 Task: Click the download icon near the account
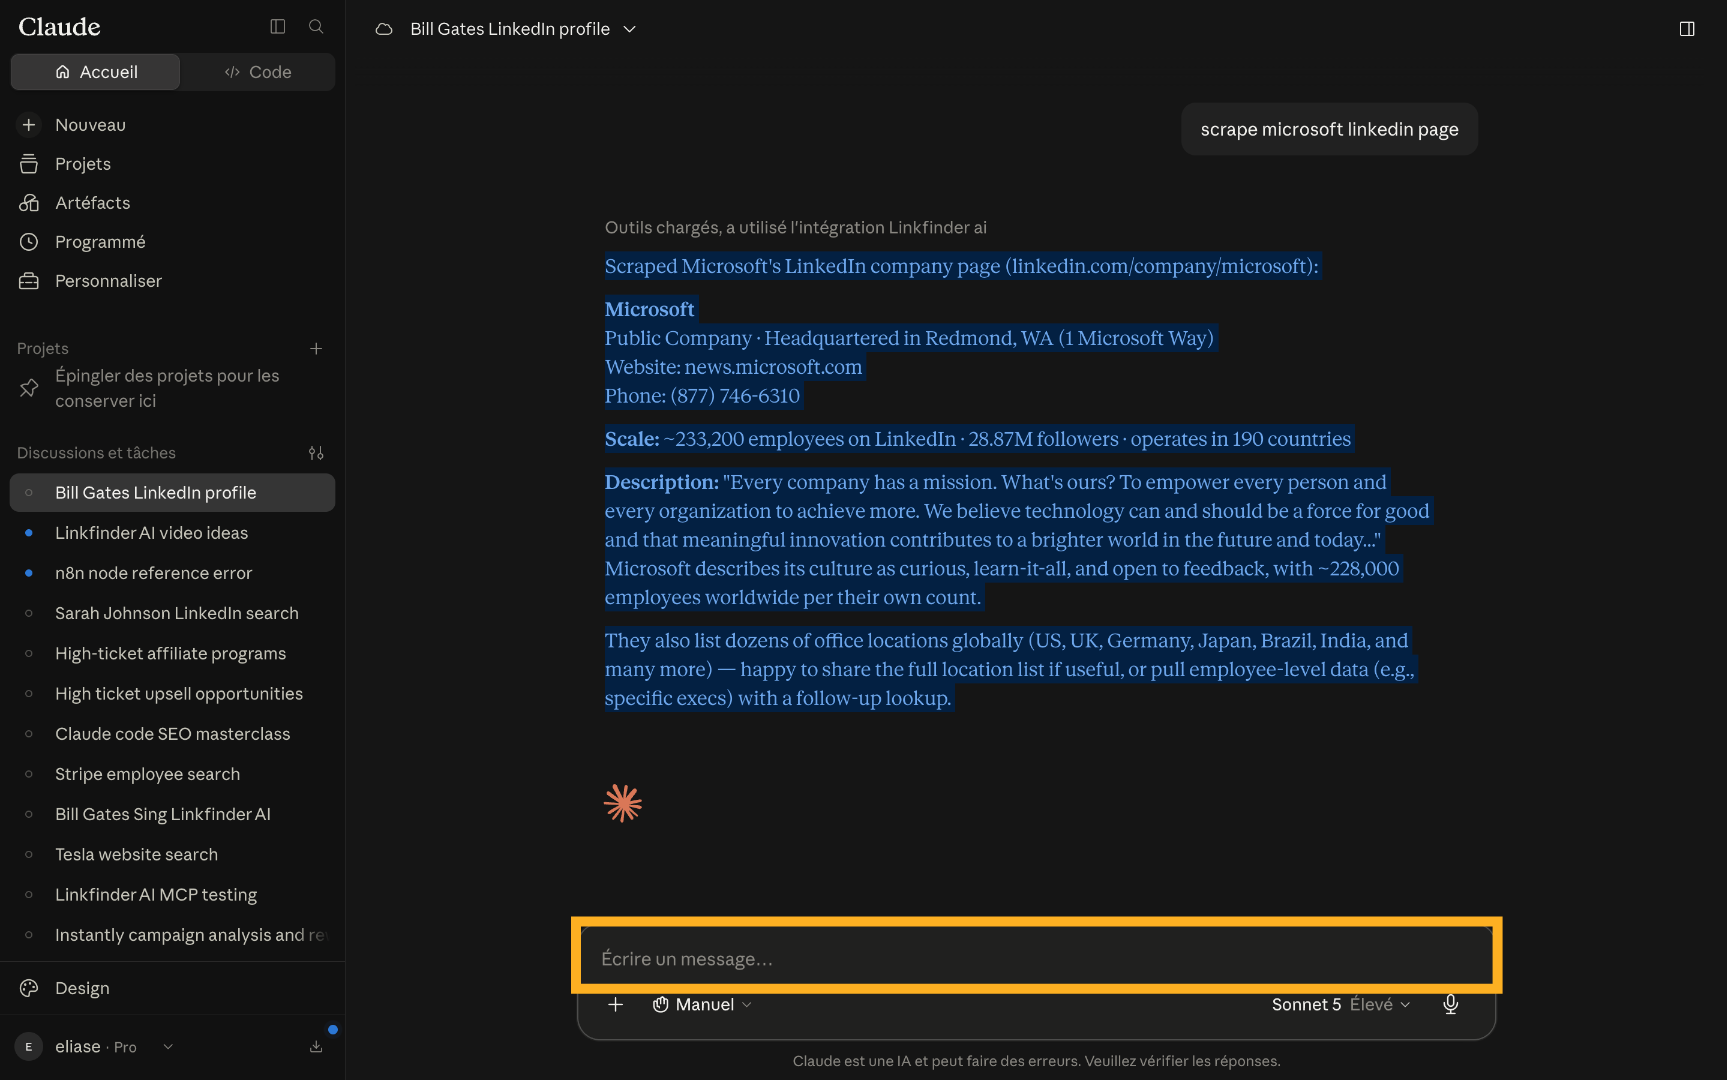pyautogui.click(x=316, y=1047)
